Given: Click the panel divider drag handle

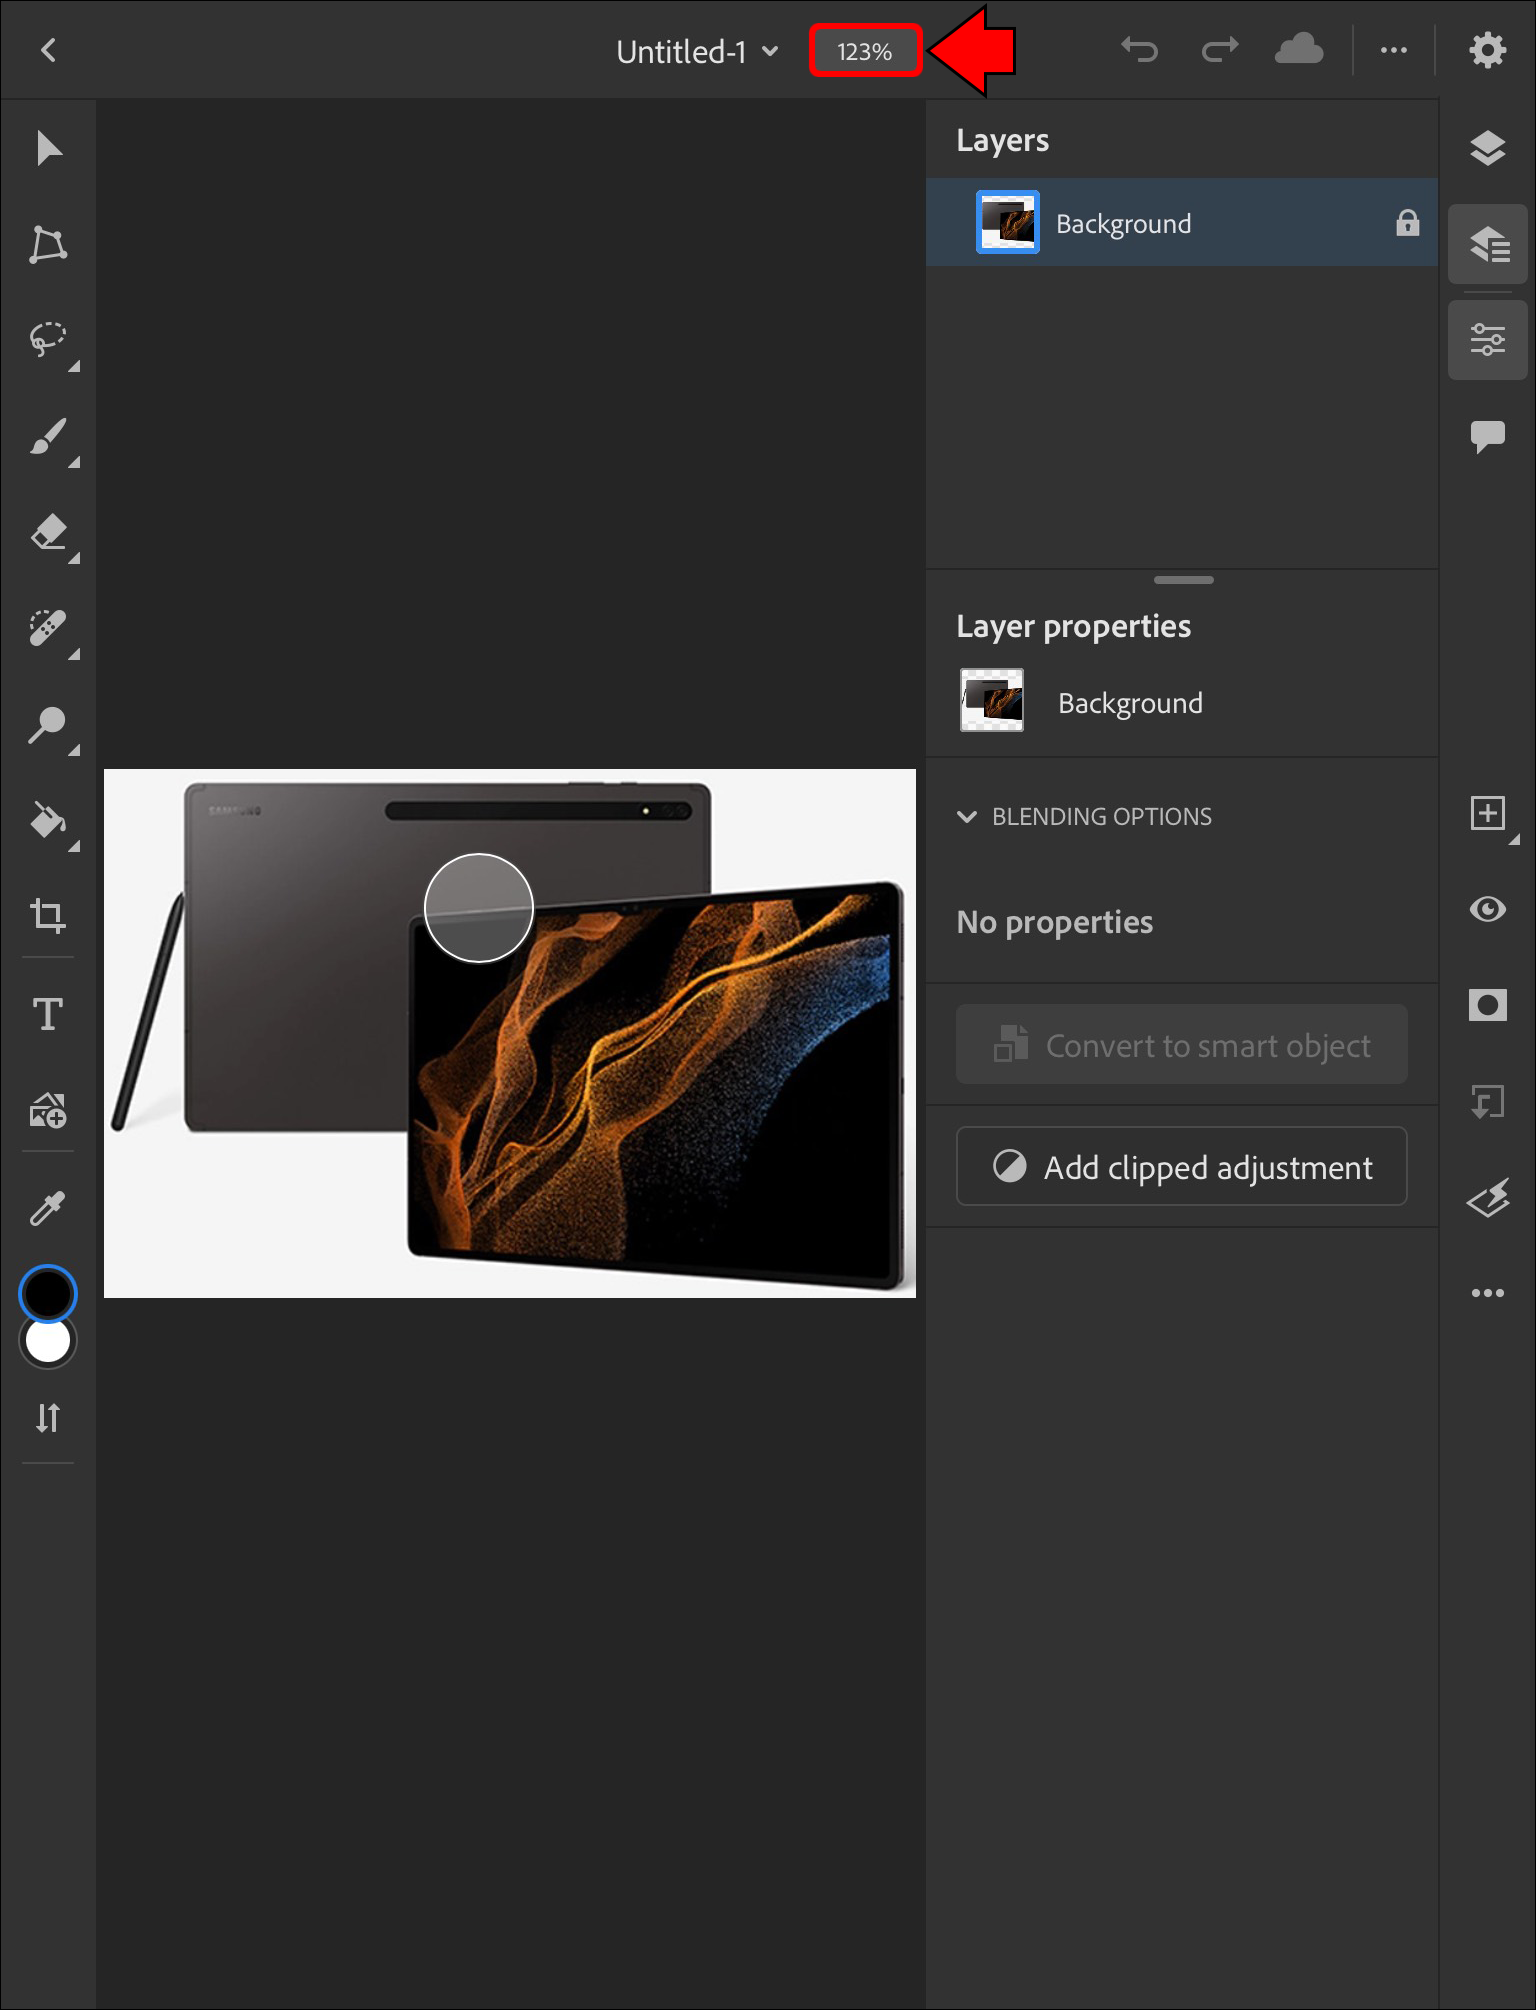Looking at the screenshot, I should click(x=1183, y=580).
